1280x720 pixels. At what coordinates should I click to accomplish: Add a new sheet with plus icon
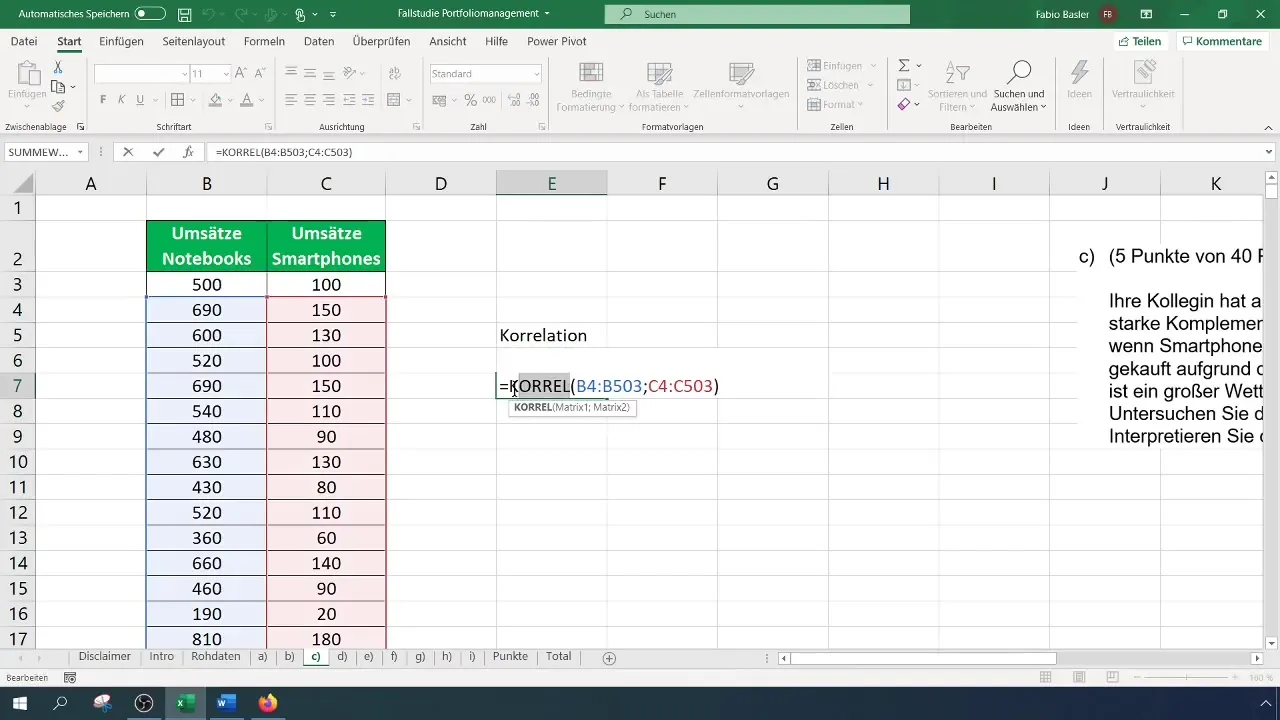click(609, 658)
